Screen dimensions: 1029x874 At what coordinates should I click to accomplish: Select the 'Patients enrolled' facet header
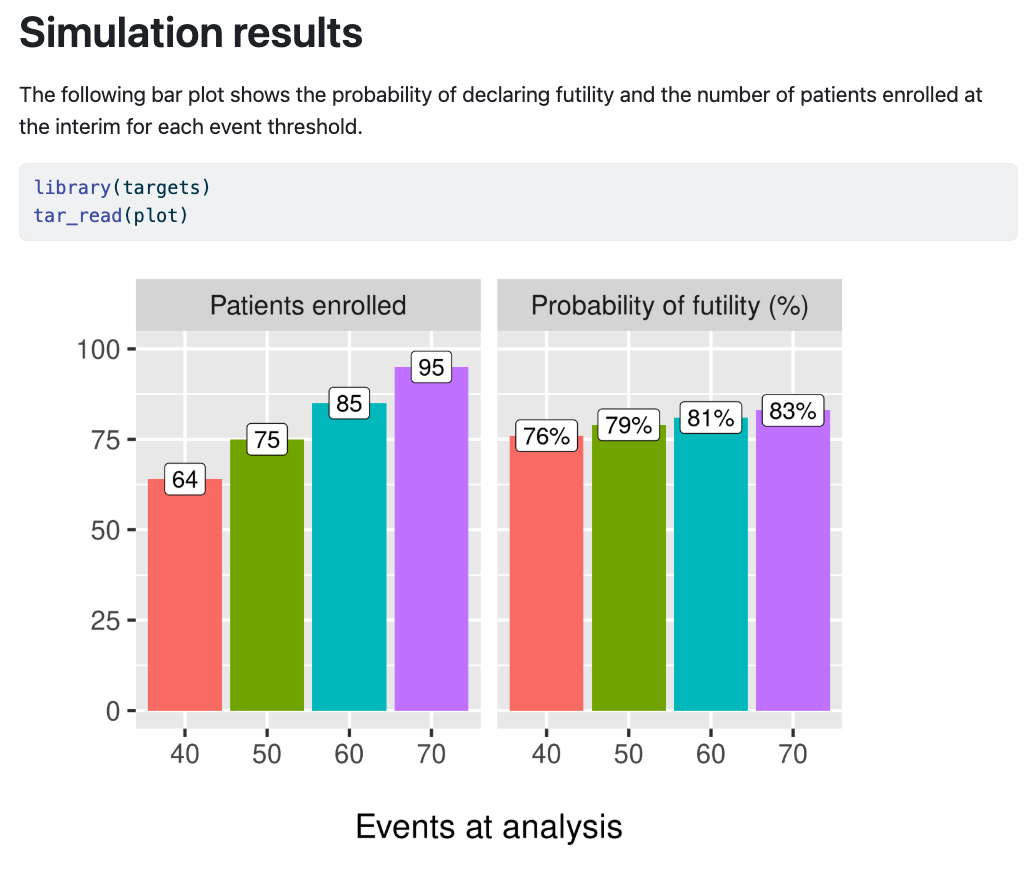click(x=308, y=305)
